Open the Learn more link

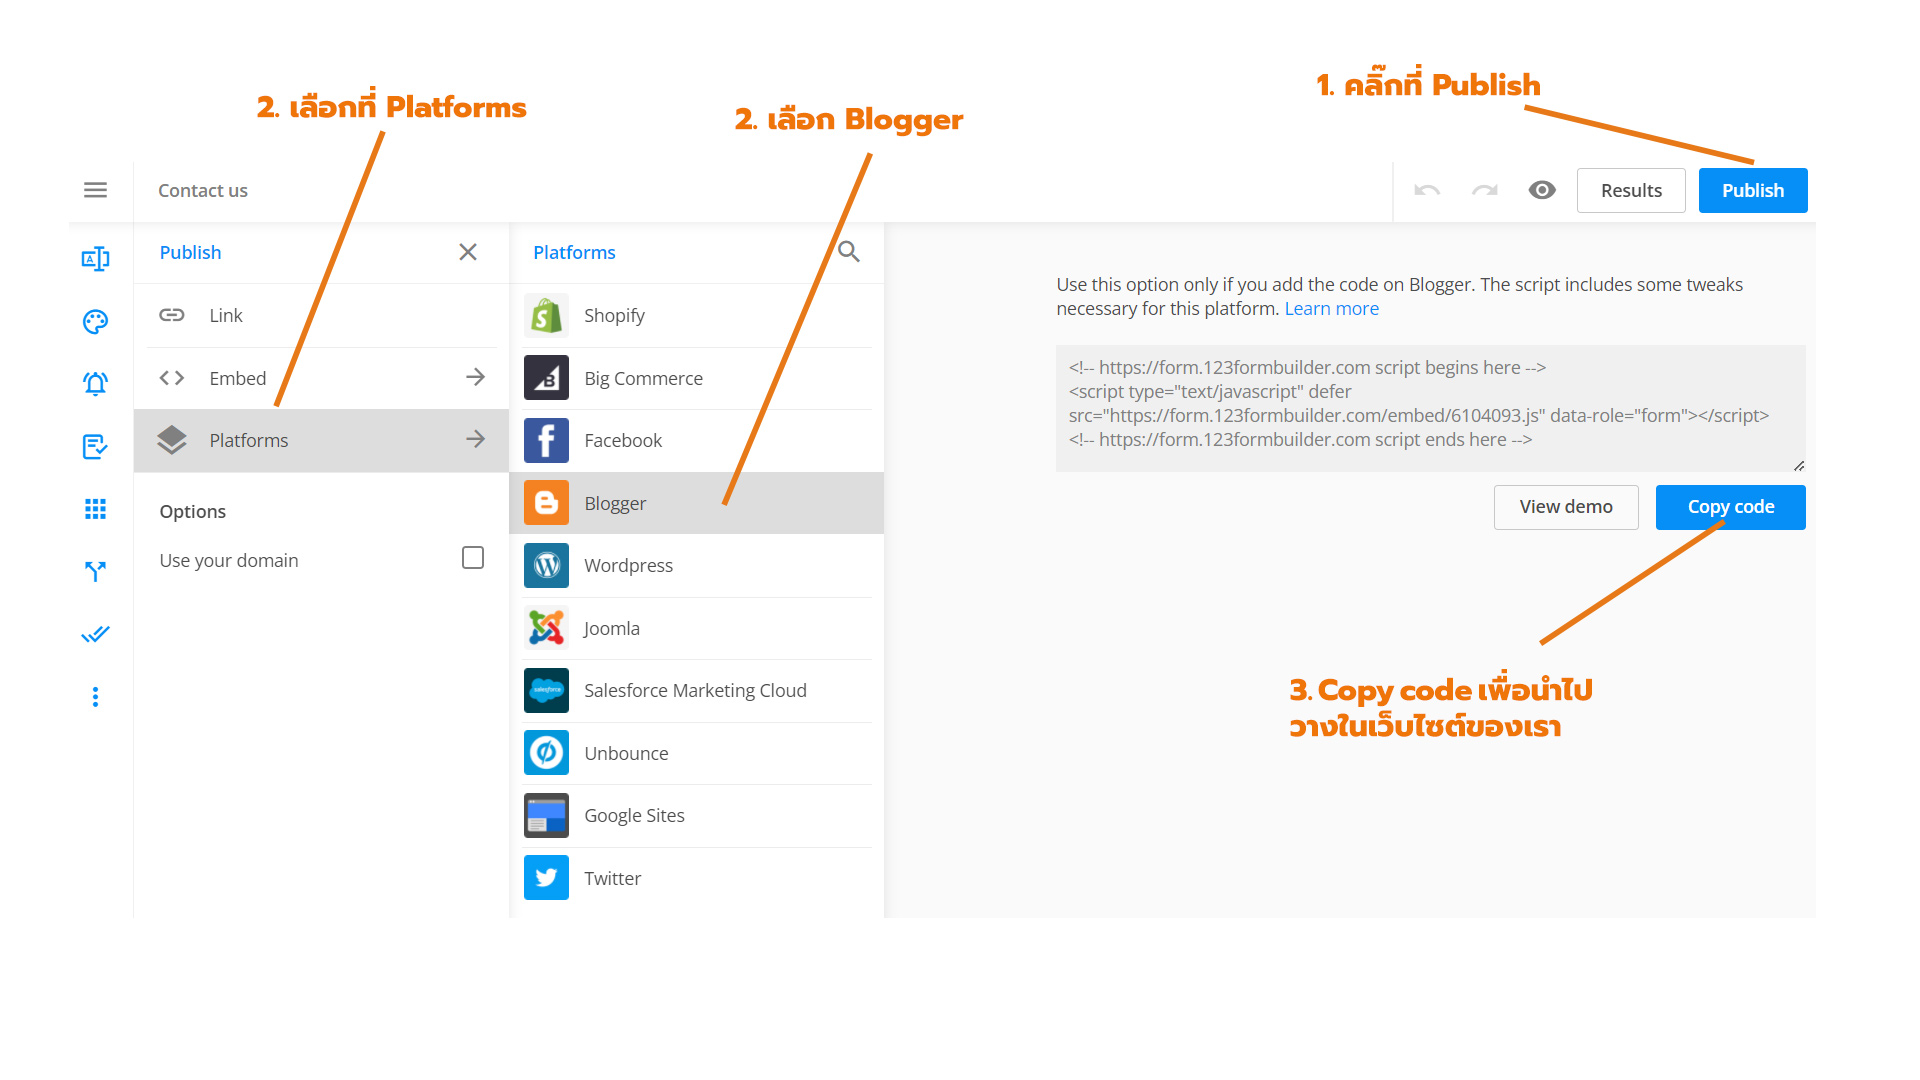coord(1331,309)
